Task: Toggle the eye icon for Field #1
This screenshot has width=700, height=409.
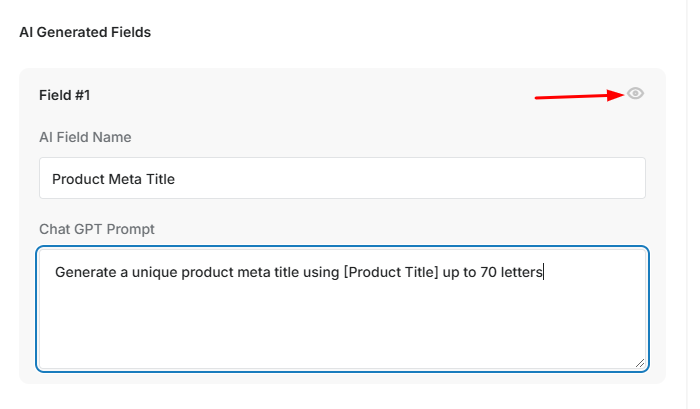Action: click(635, 93)
